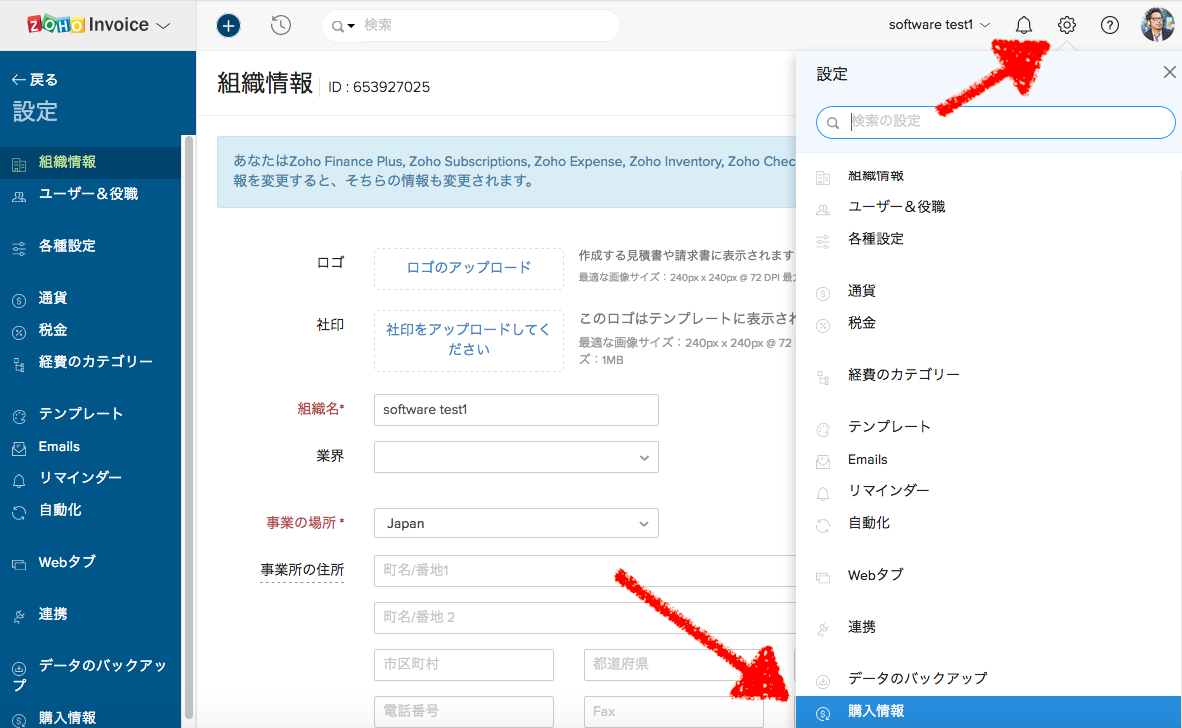Click the user profile avatar
Viewport: 1182px width, 728px height.
[x=1157, y=25]
